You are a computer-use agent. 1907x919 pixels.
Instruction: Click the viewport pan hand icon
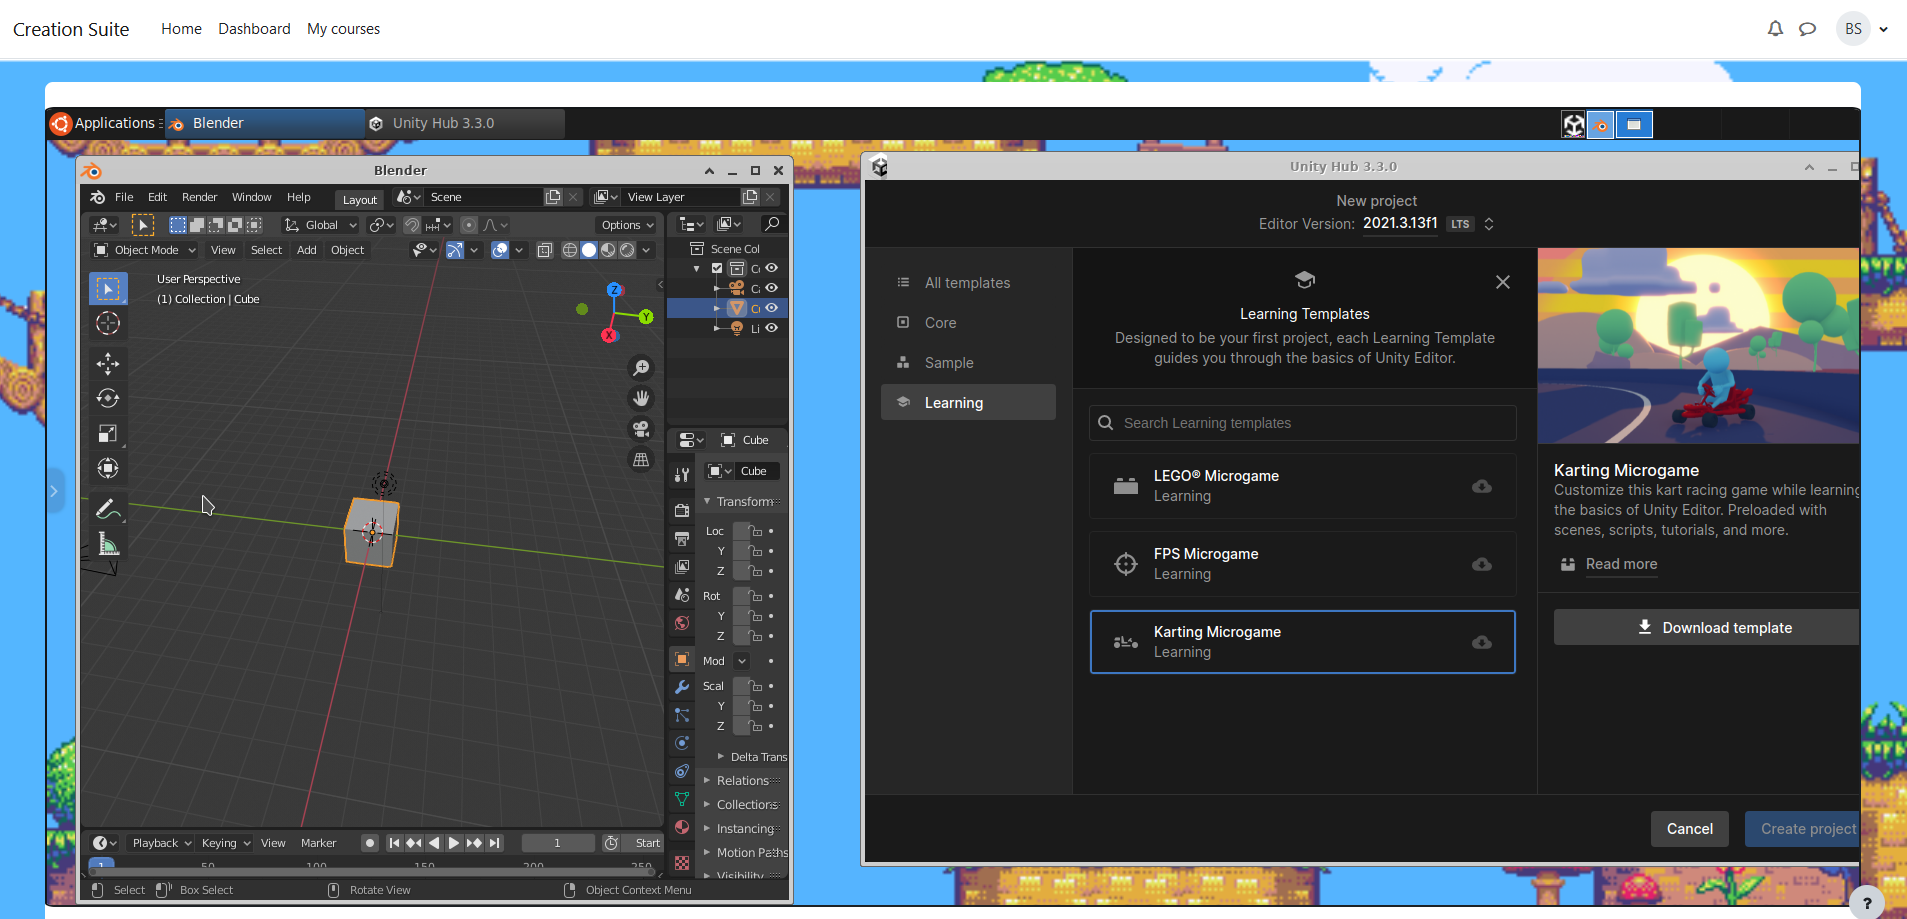(641, 398)
